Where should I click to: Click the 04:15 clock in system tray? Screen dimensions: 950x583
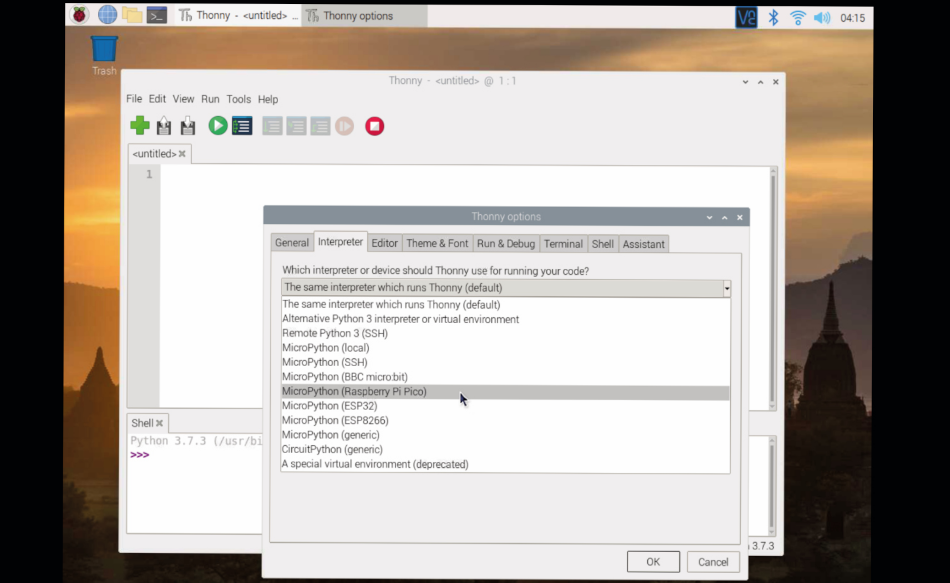852,18
